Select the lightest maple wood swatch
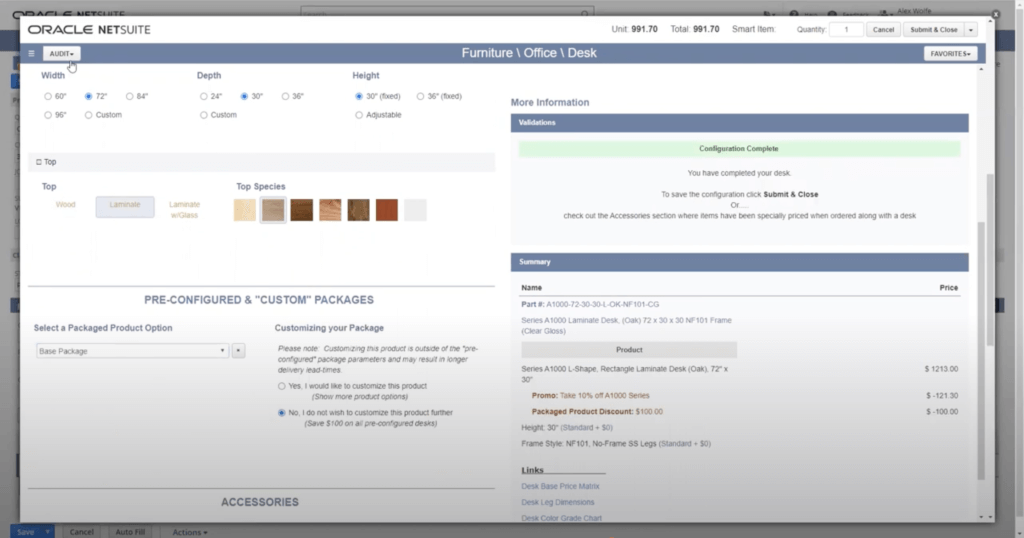The image size is (1024, 538). (245, 209)
